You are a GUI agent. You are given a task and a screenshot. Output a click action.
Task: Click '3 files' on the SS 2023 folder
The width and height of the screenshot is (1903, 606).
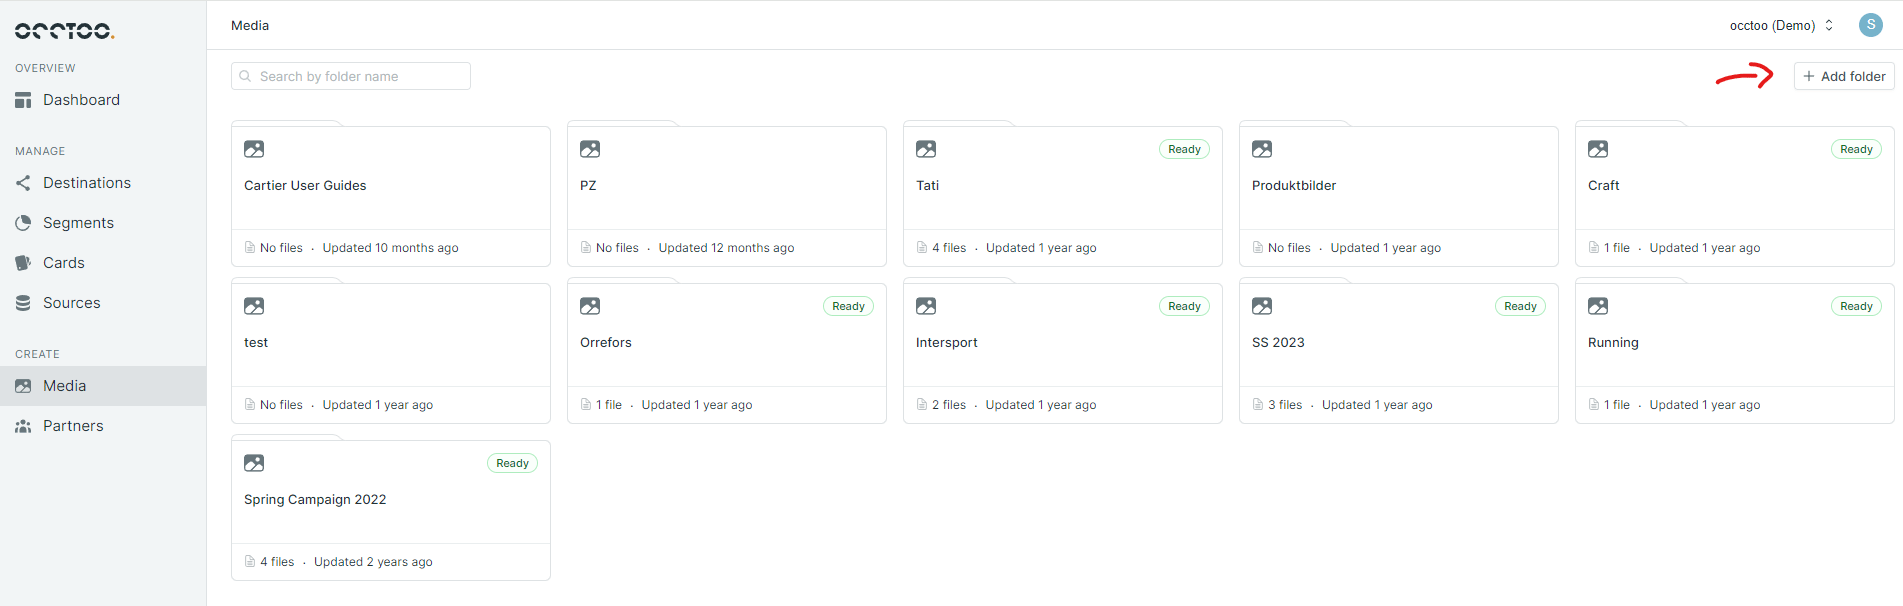1285,405
